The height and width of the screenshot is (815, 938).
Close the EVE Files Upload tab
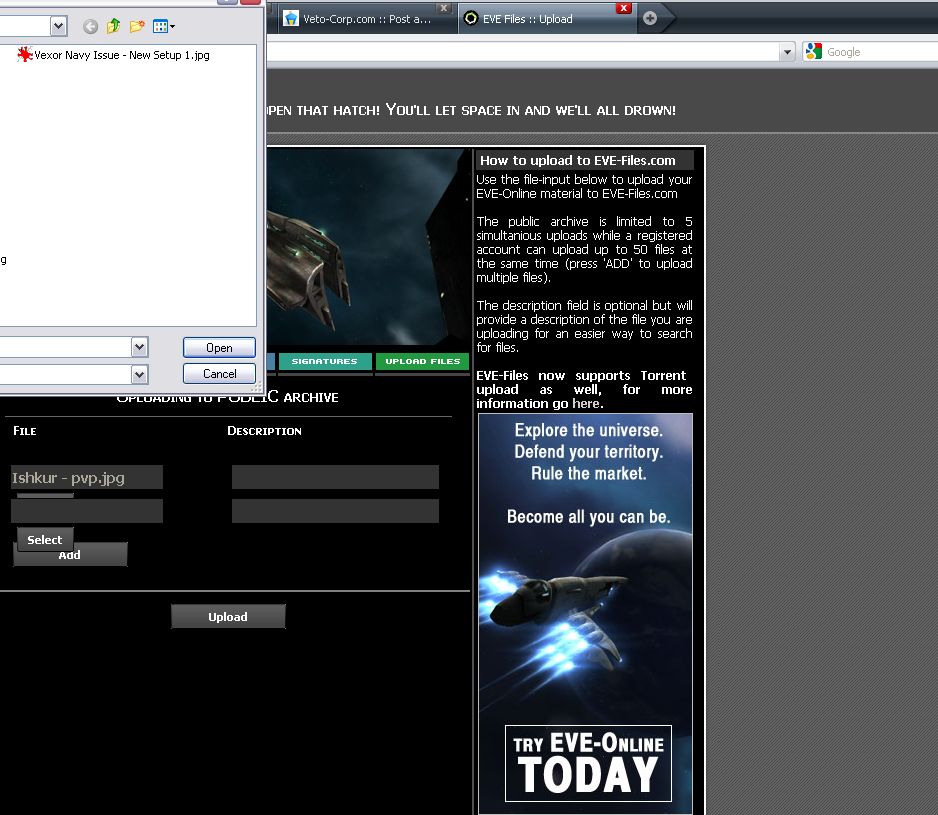(623, 8)
